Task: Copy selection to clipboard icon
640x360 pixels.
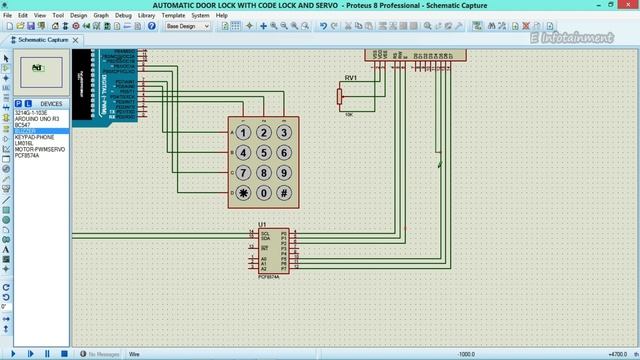Action: tap(358, 26)
